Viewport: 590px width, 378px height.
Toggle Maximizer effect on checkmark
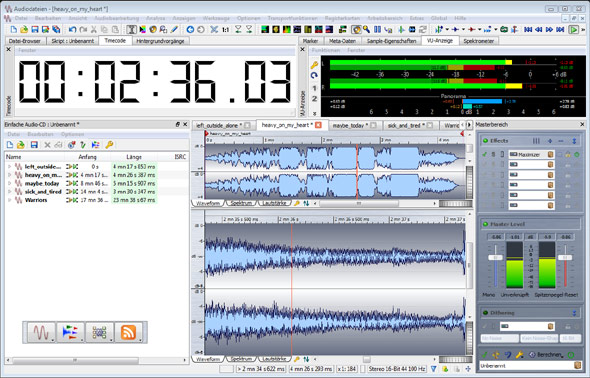[x=485, y=155]
